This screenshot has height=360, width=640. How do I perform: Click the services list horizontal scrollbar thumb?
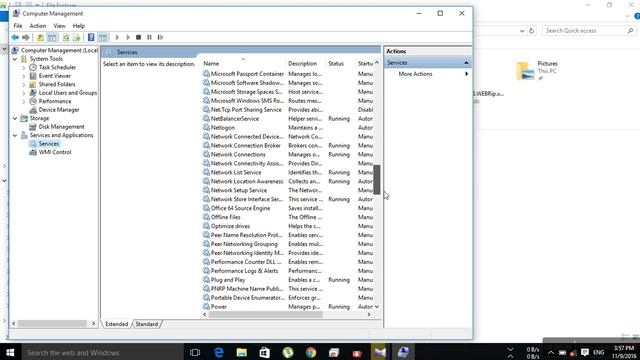[x=266, y=315]
